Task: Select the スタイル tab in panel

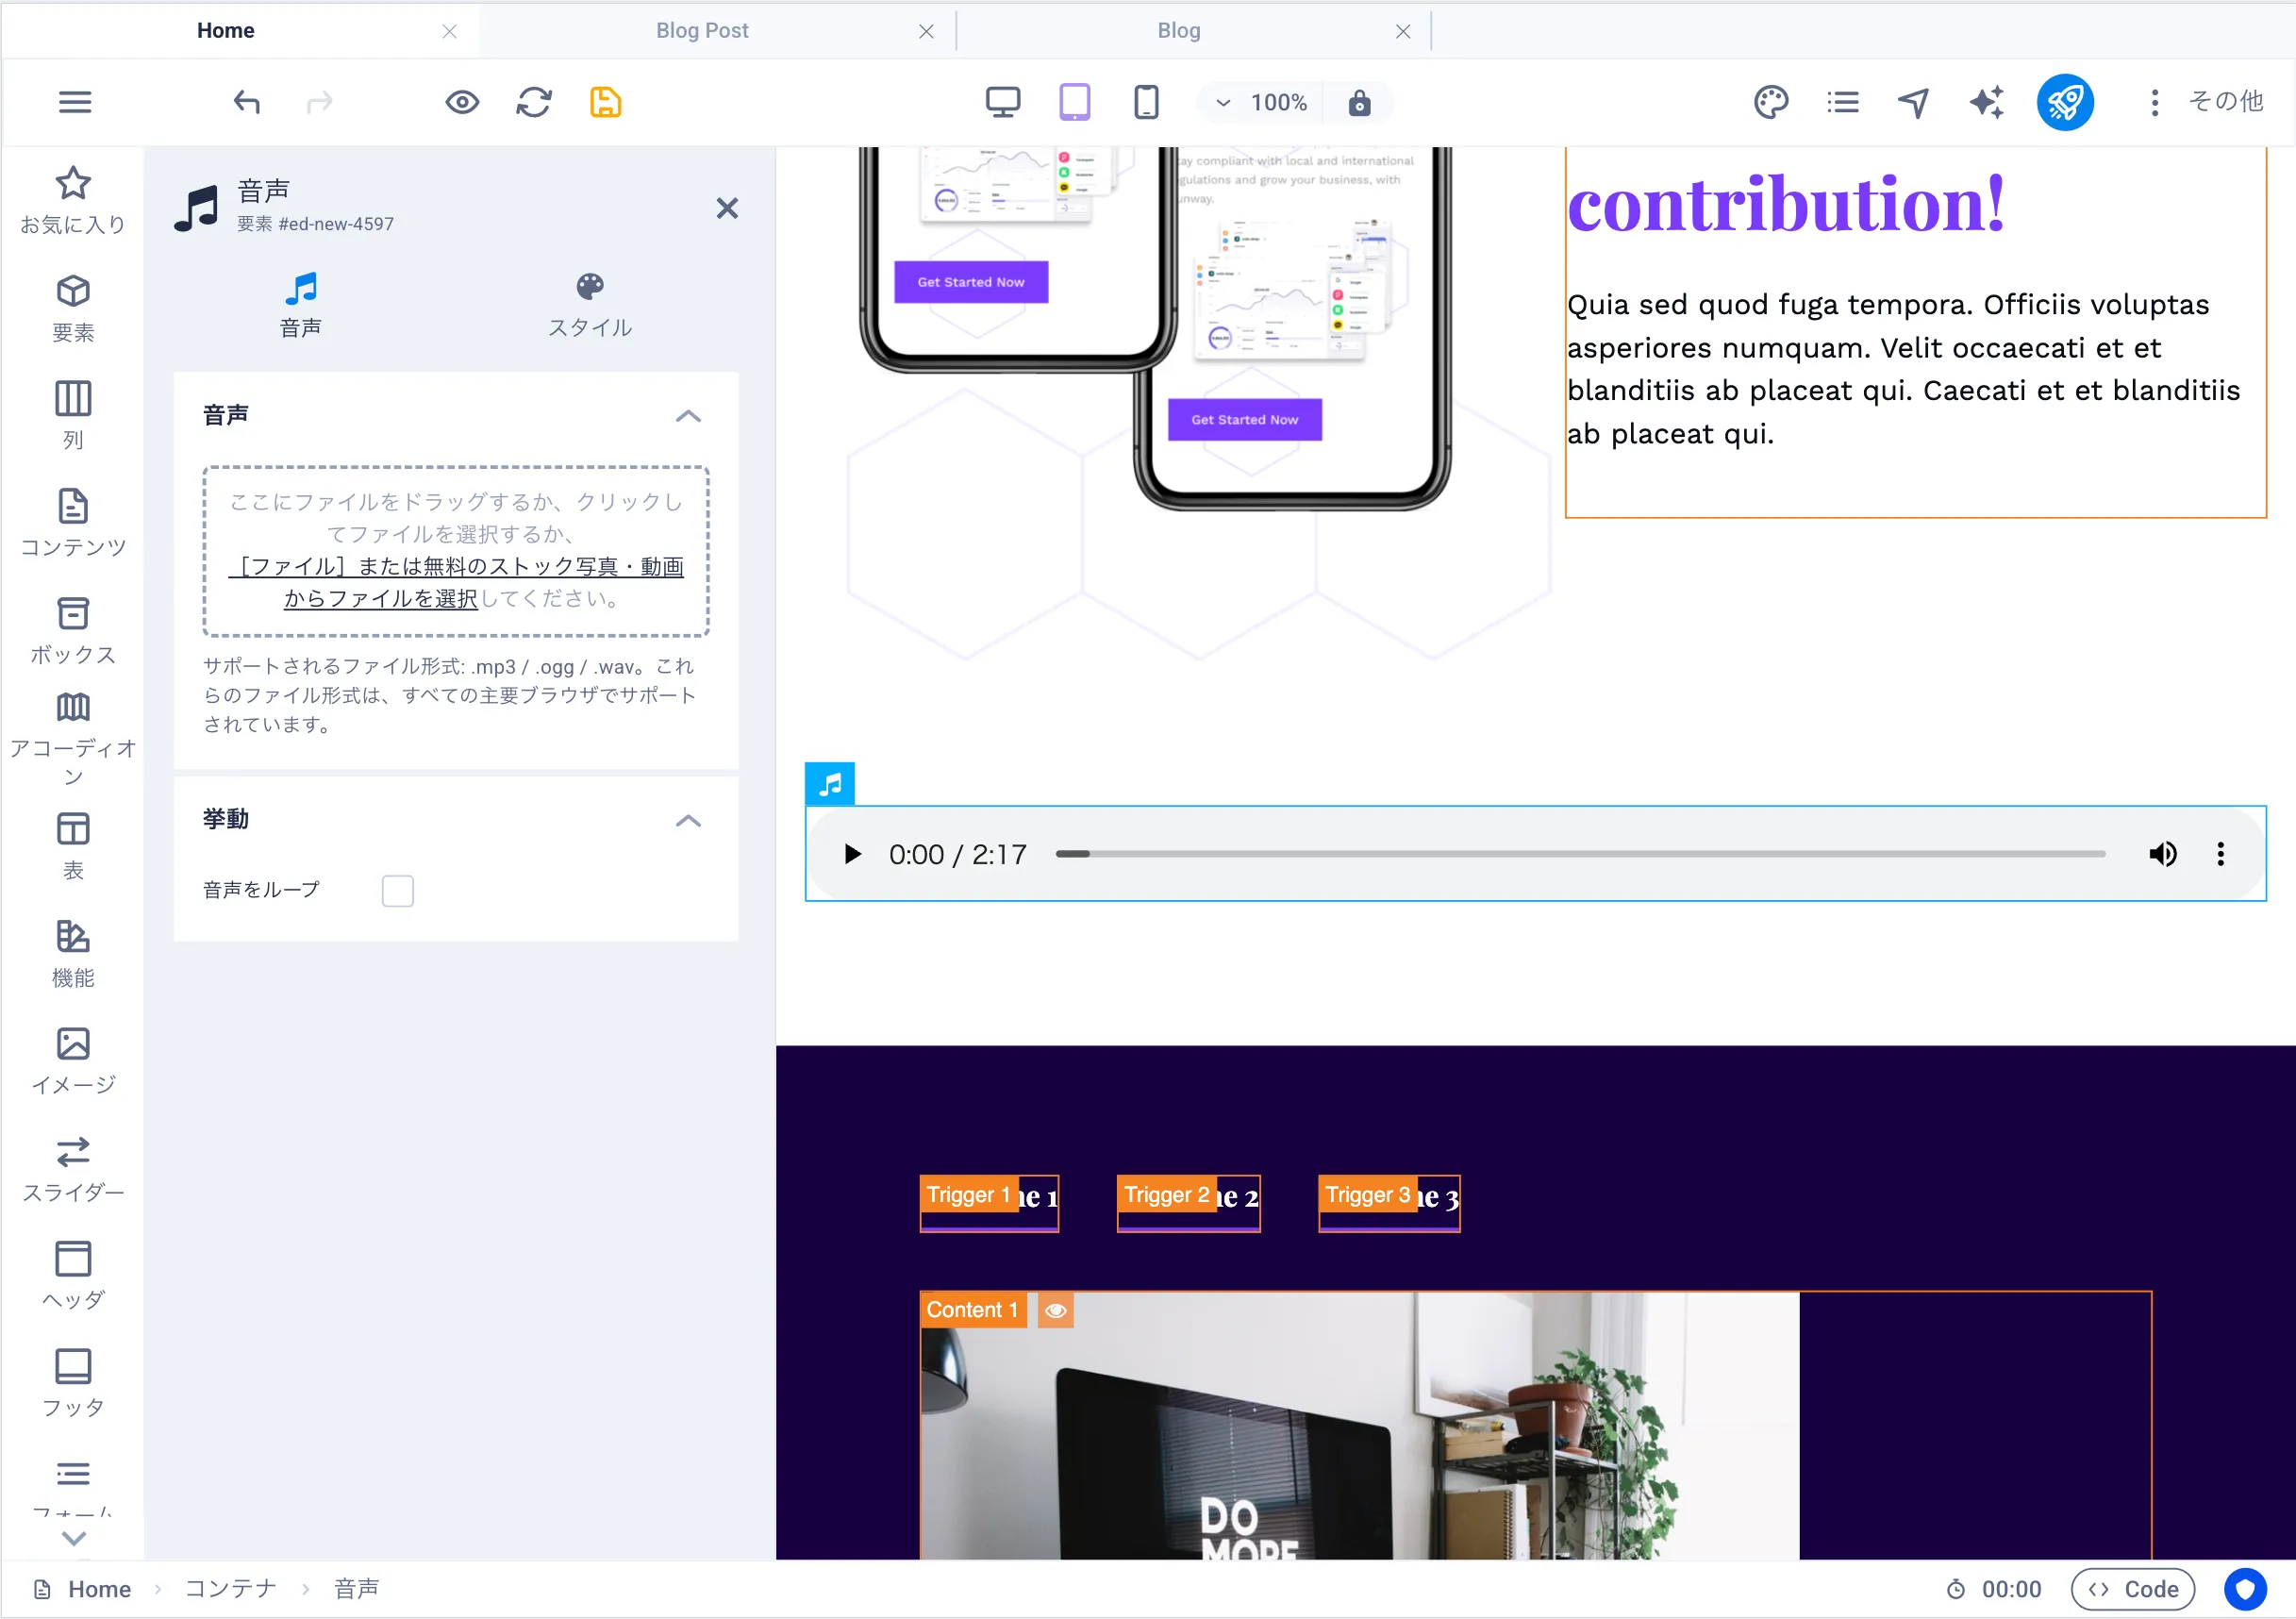Action: pos(590,305)
